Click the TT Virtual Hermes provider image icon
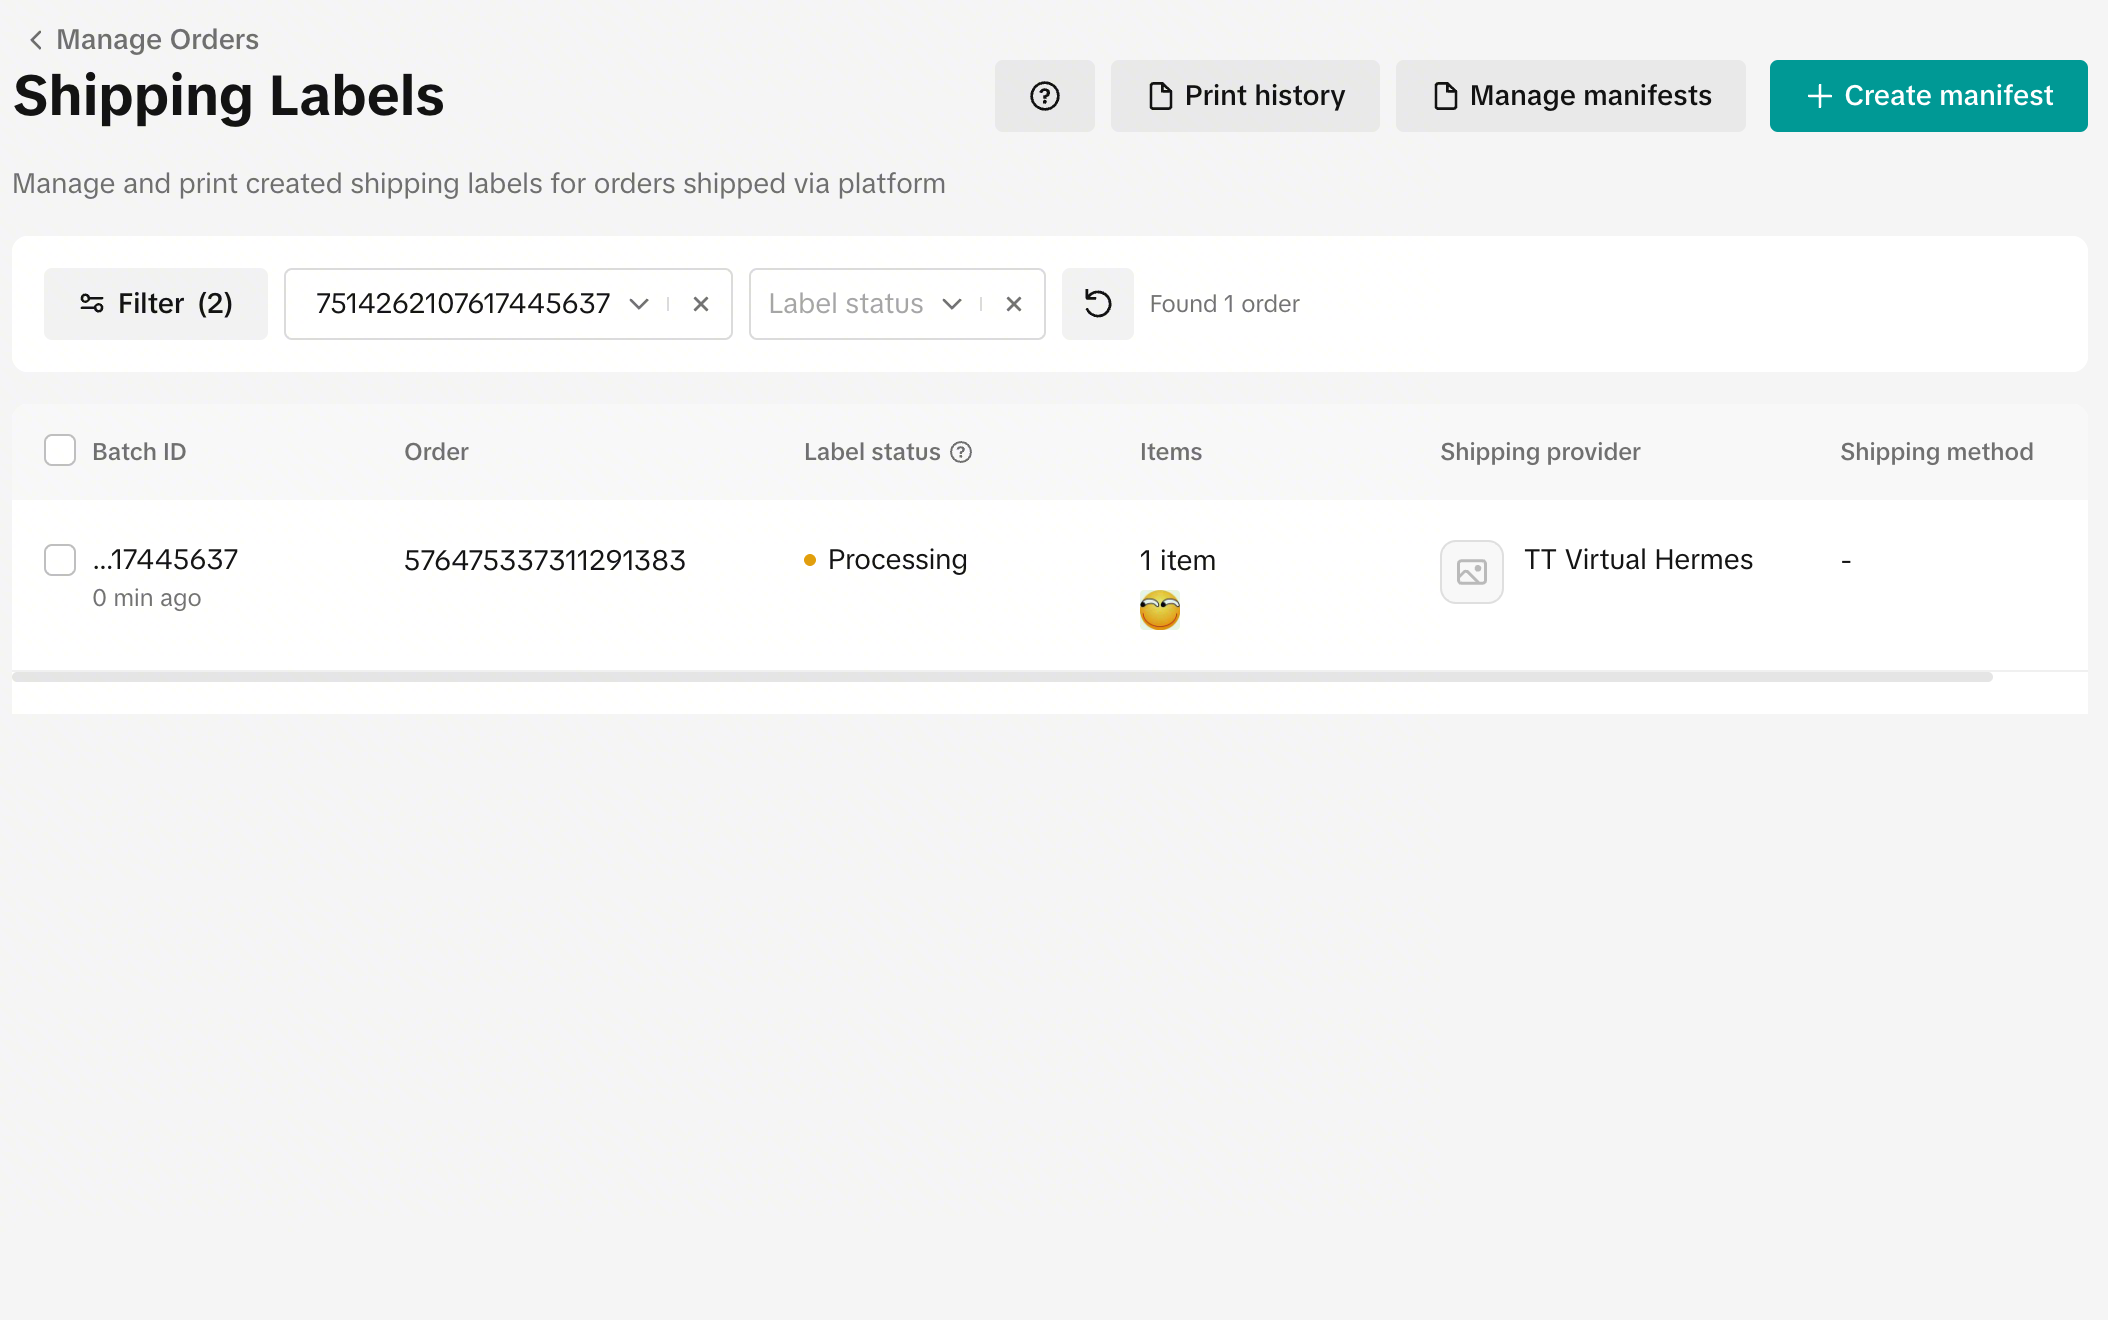The width and height of the screenshot is (2108, 1320). pyautogui.click(x=1471, y=572)
